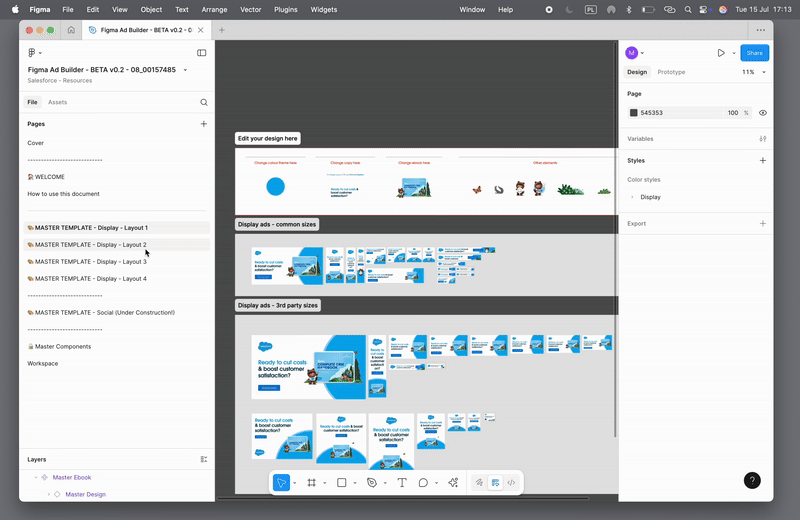
Task: Switch to Draw mode in toolbar
Action: [479, 482]
